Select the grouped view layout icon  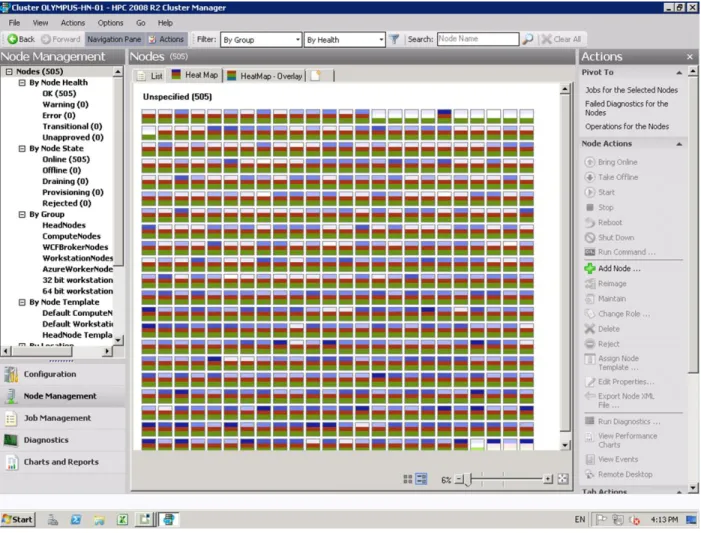click(422, 479)
